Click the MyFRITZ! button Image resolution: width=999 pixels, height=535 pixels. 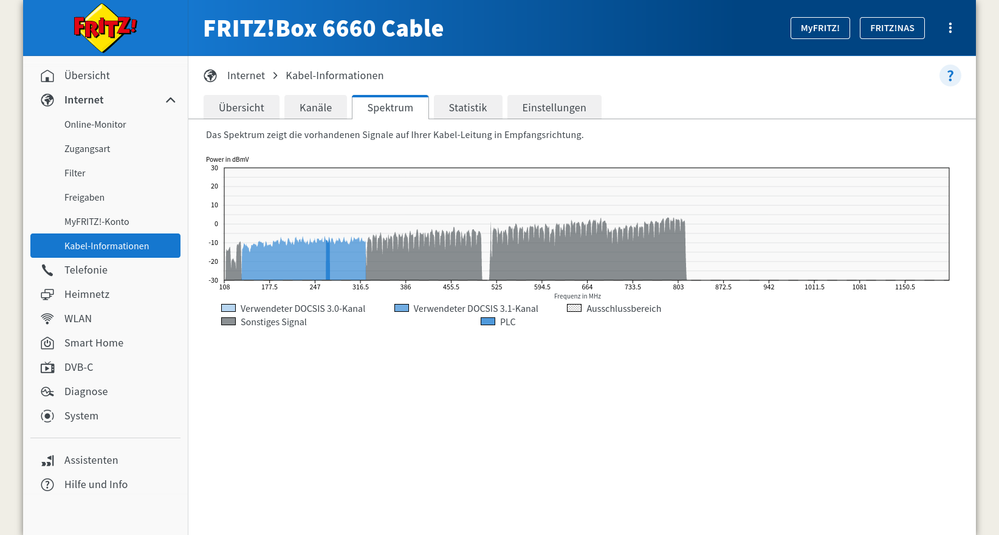tap(820, 28)
